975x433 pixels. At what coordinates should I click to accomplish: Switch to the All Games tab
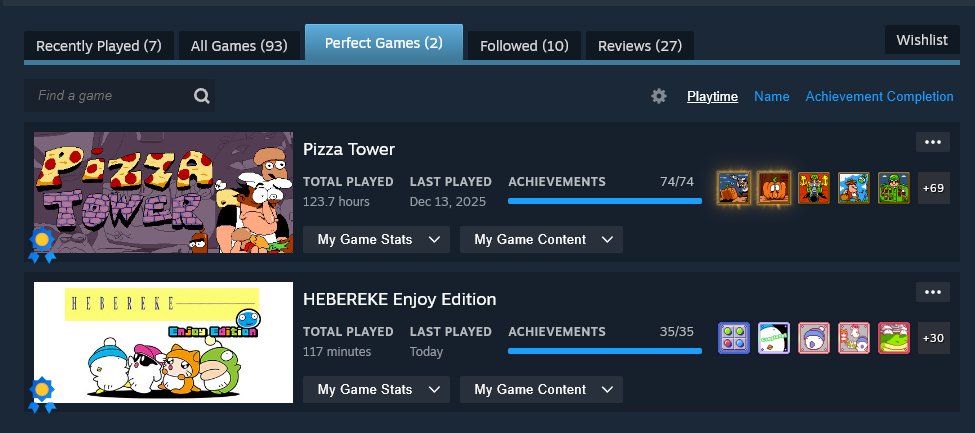coord(239,46)
